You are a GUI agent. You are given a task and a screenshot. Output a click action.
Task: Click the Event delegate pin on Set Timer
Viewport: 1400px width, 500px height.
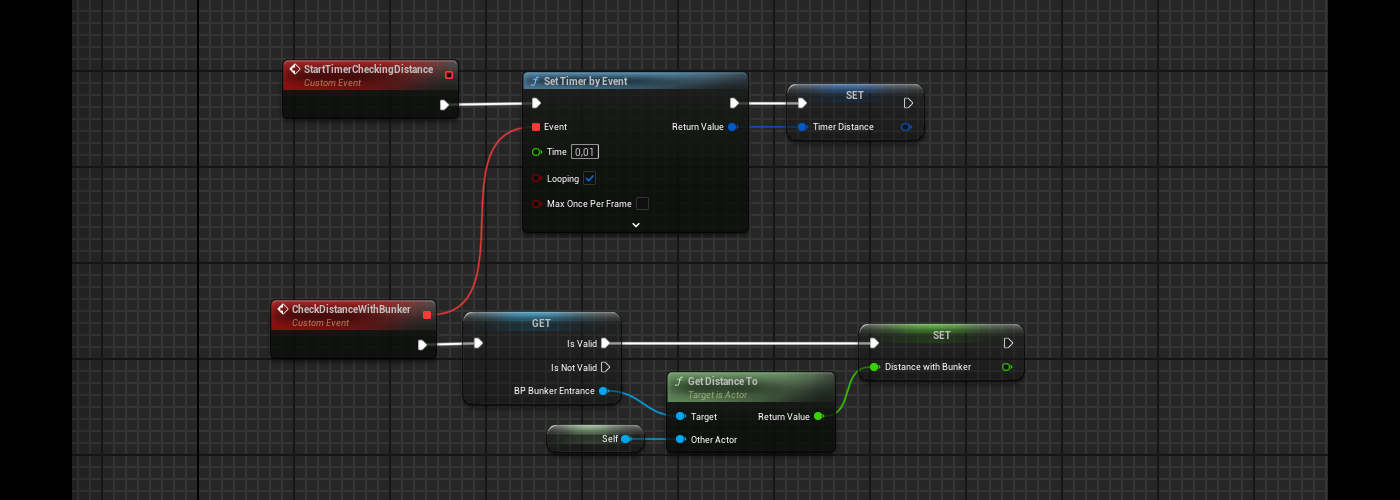(536, 127)
